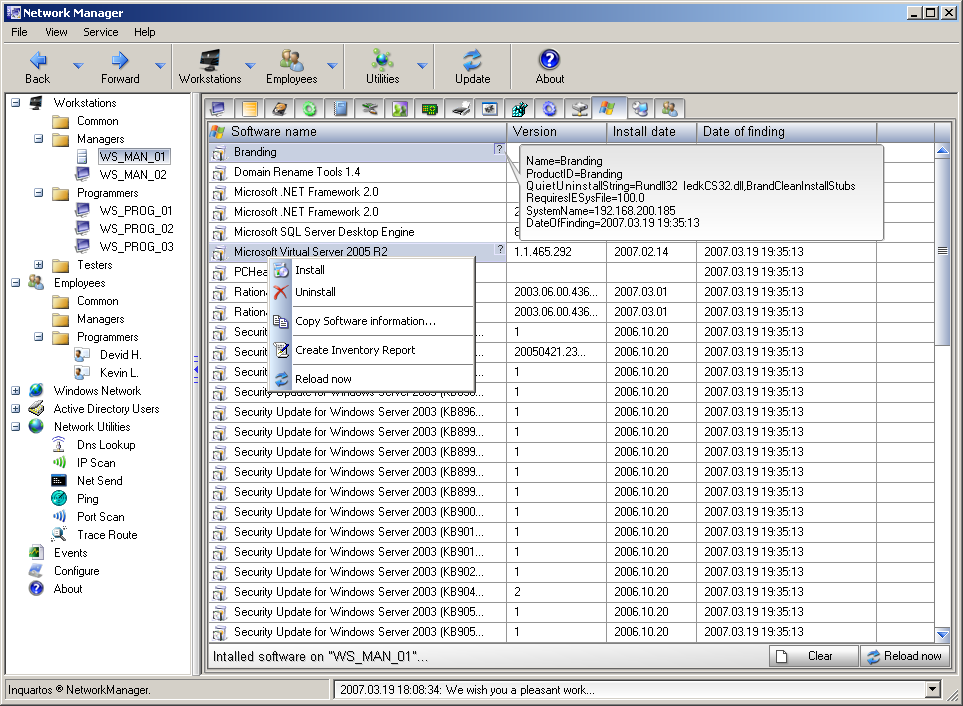Click the question mark on Branding row

click(499, 149)
